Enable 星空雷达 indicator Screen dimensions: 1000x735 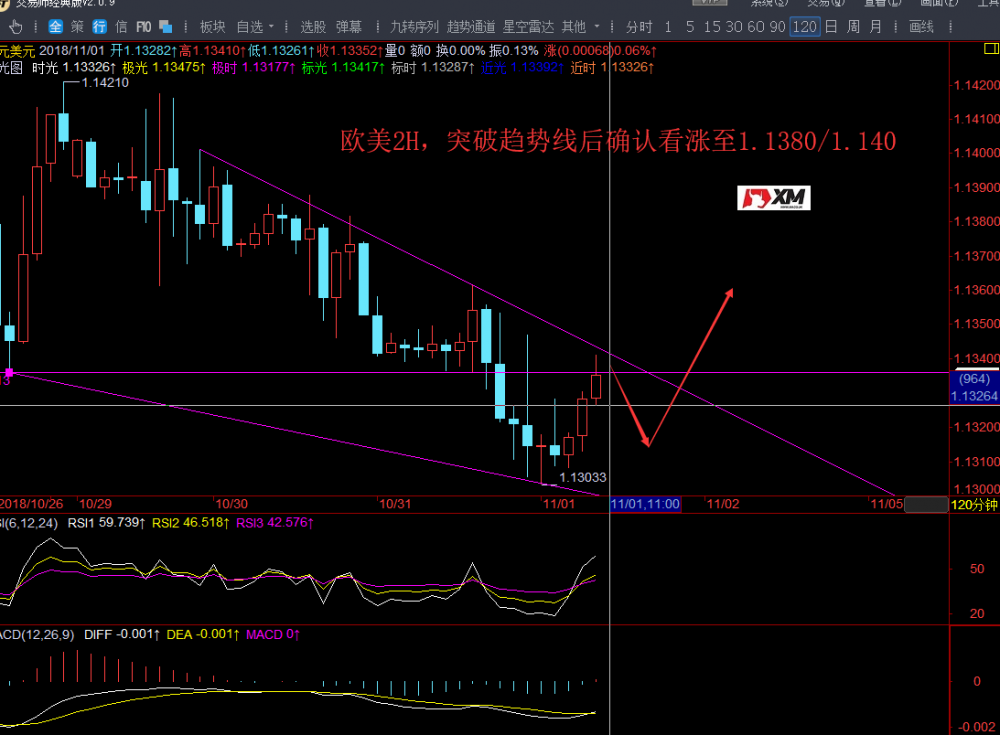click(528, 27)
